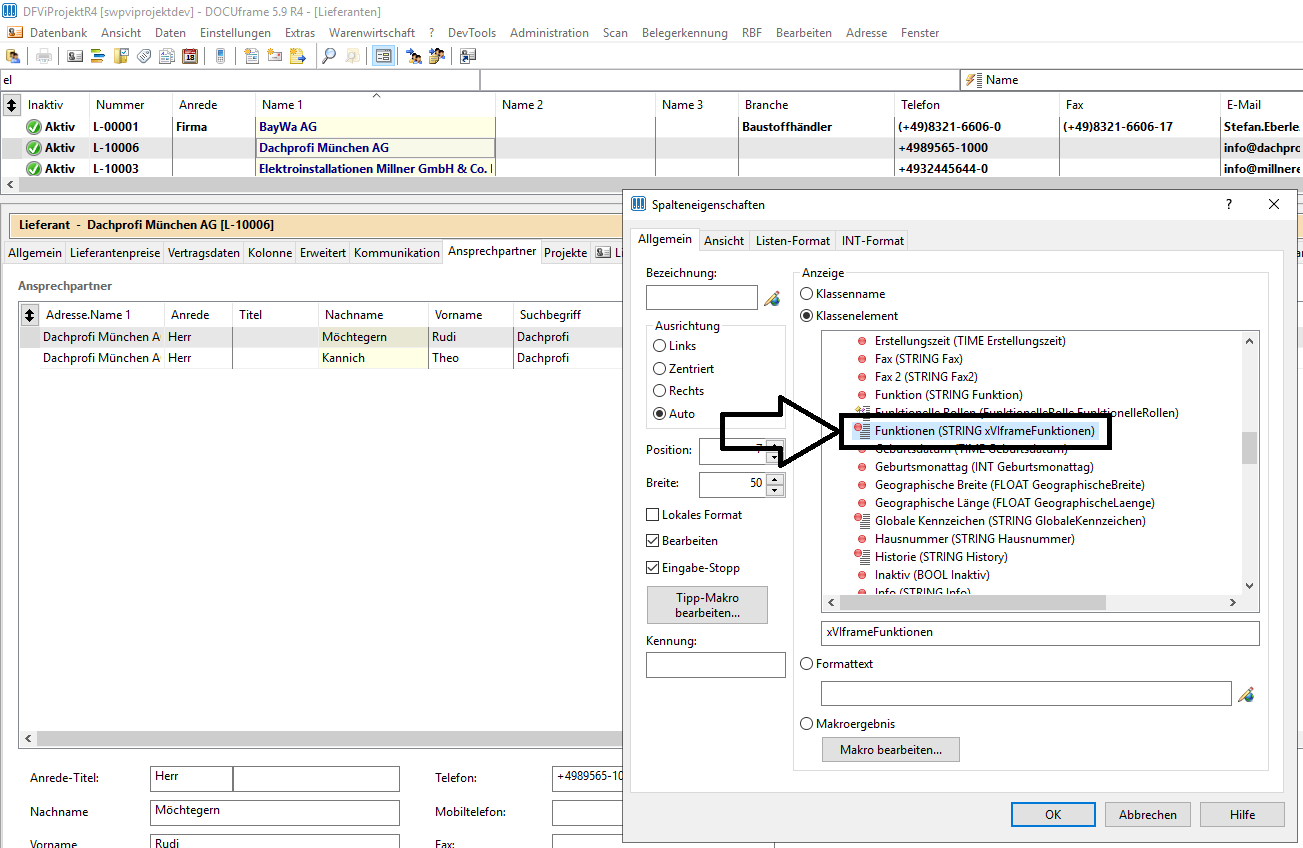Click the lightning icon next to Name

973,80
